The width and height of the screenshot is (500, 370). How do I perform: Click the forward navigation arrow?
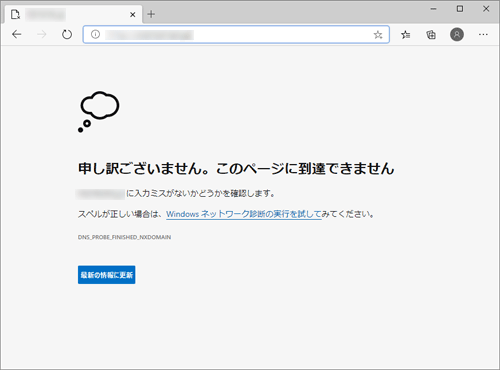[x=42, y=34]
